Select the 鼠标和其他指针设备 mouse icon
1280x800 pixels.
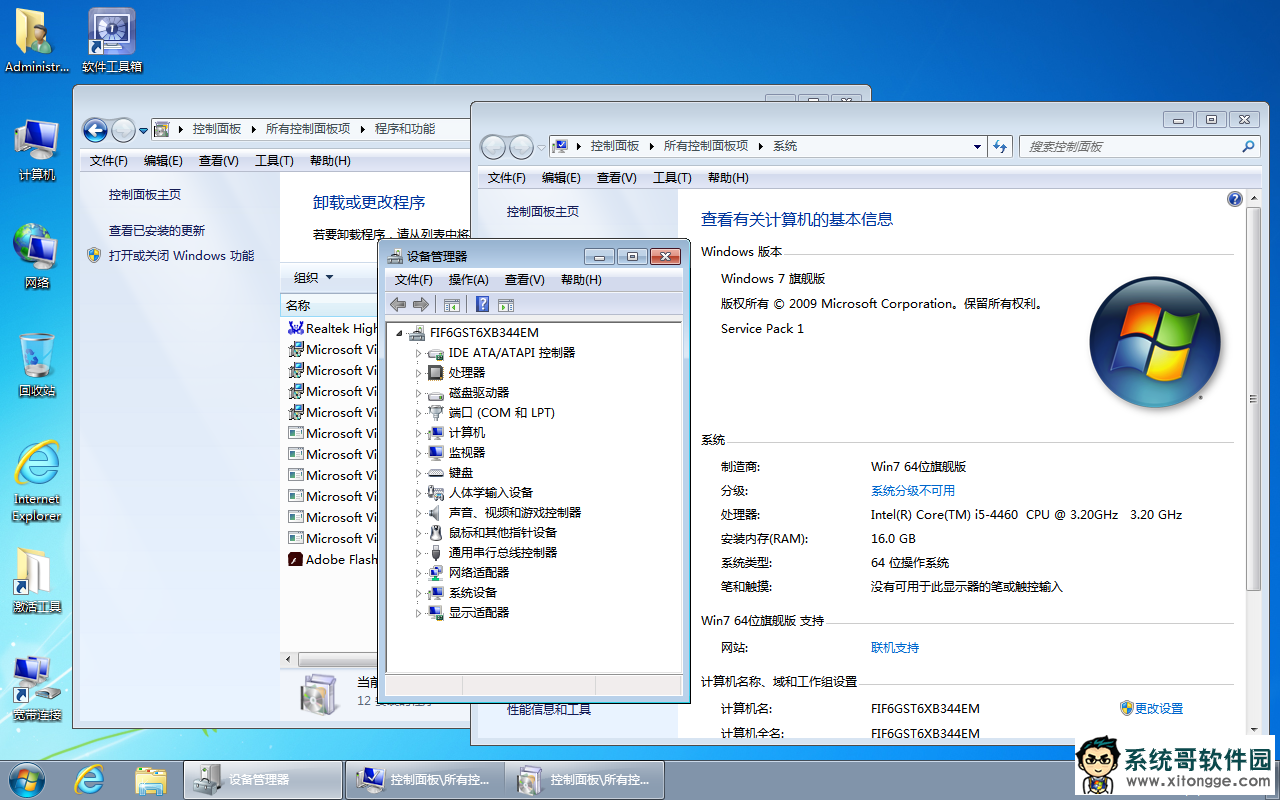click(x=435, y=533)
